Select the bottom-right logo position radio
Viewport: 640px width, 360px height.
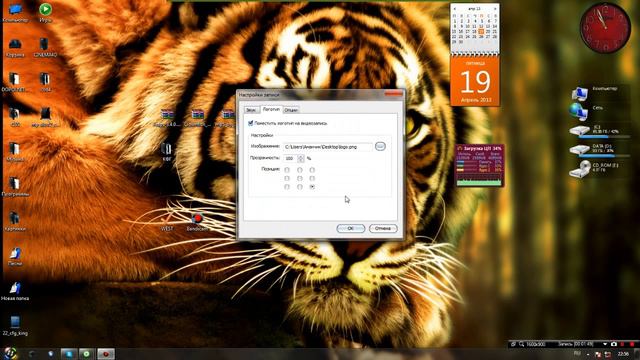(x=312, y=187)
